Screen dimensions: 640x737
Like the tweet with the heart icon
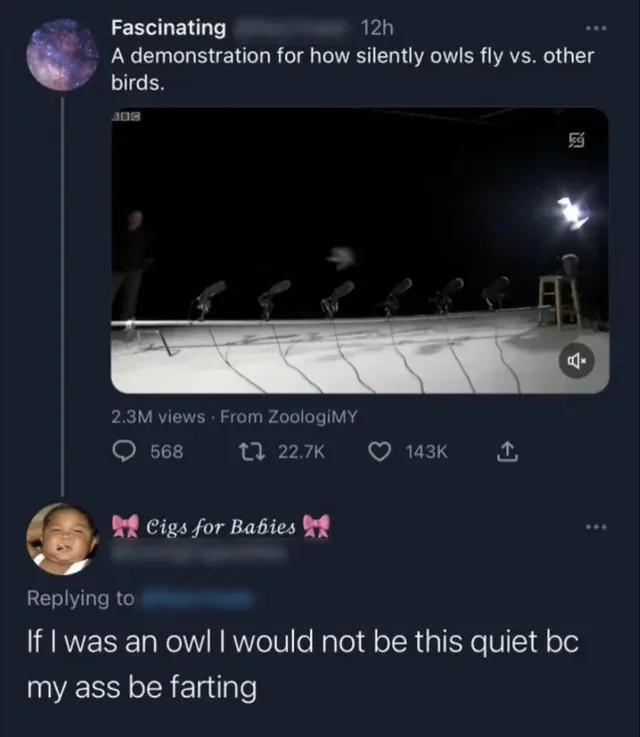379,451
